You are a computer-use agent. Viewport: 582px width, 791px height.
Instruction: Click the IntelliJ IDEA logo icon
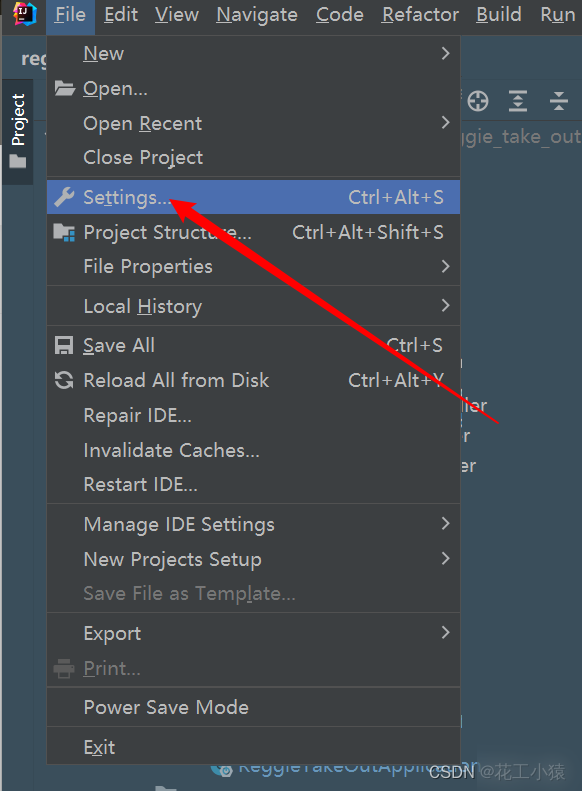point(25,14)
